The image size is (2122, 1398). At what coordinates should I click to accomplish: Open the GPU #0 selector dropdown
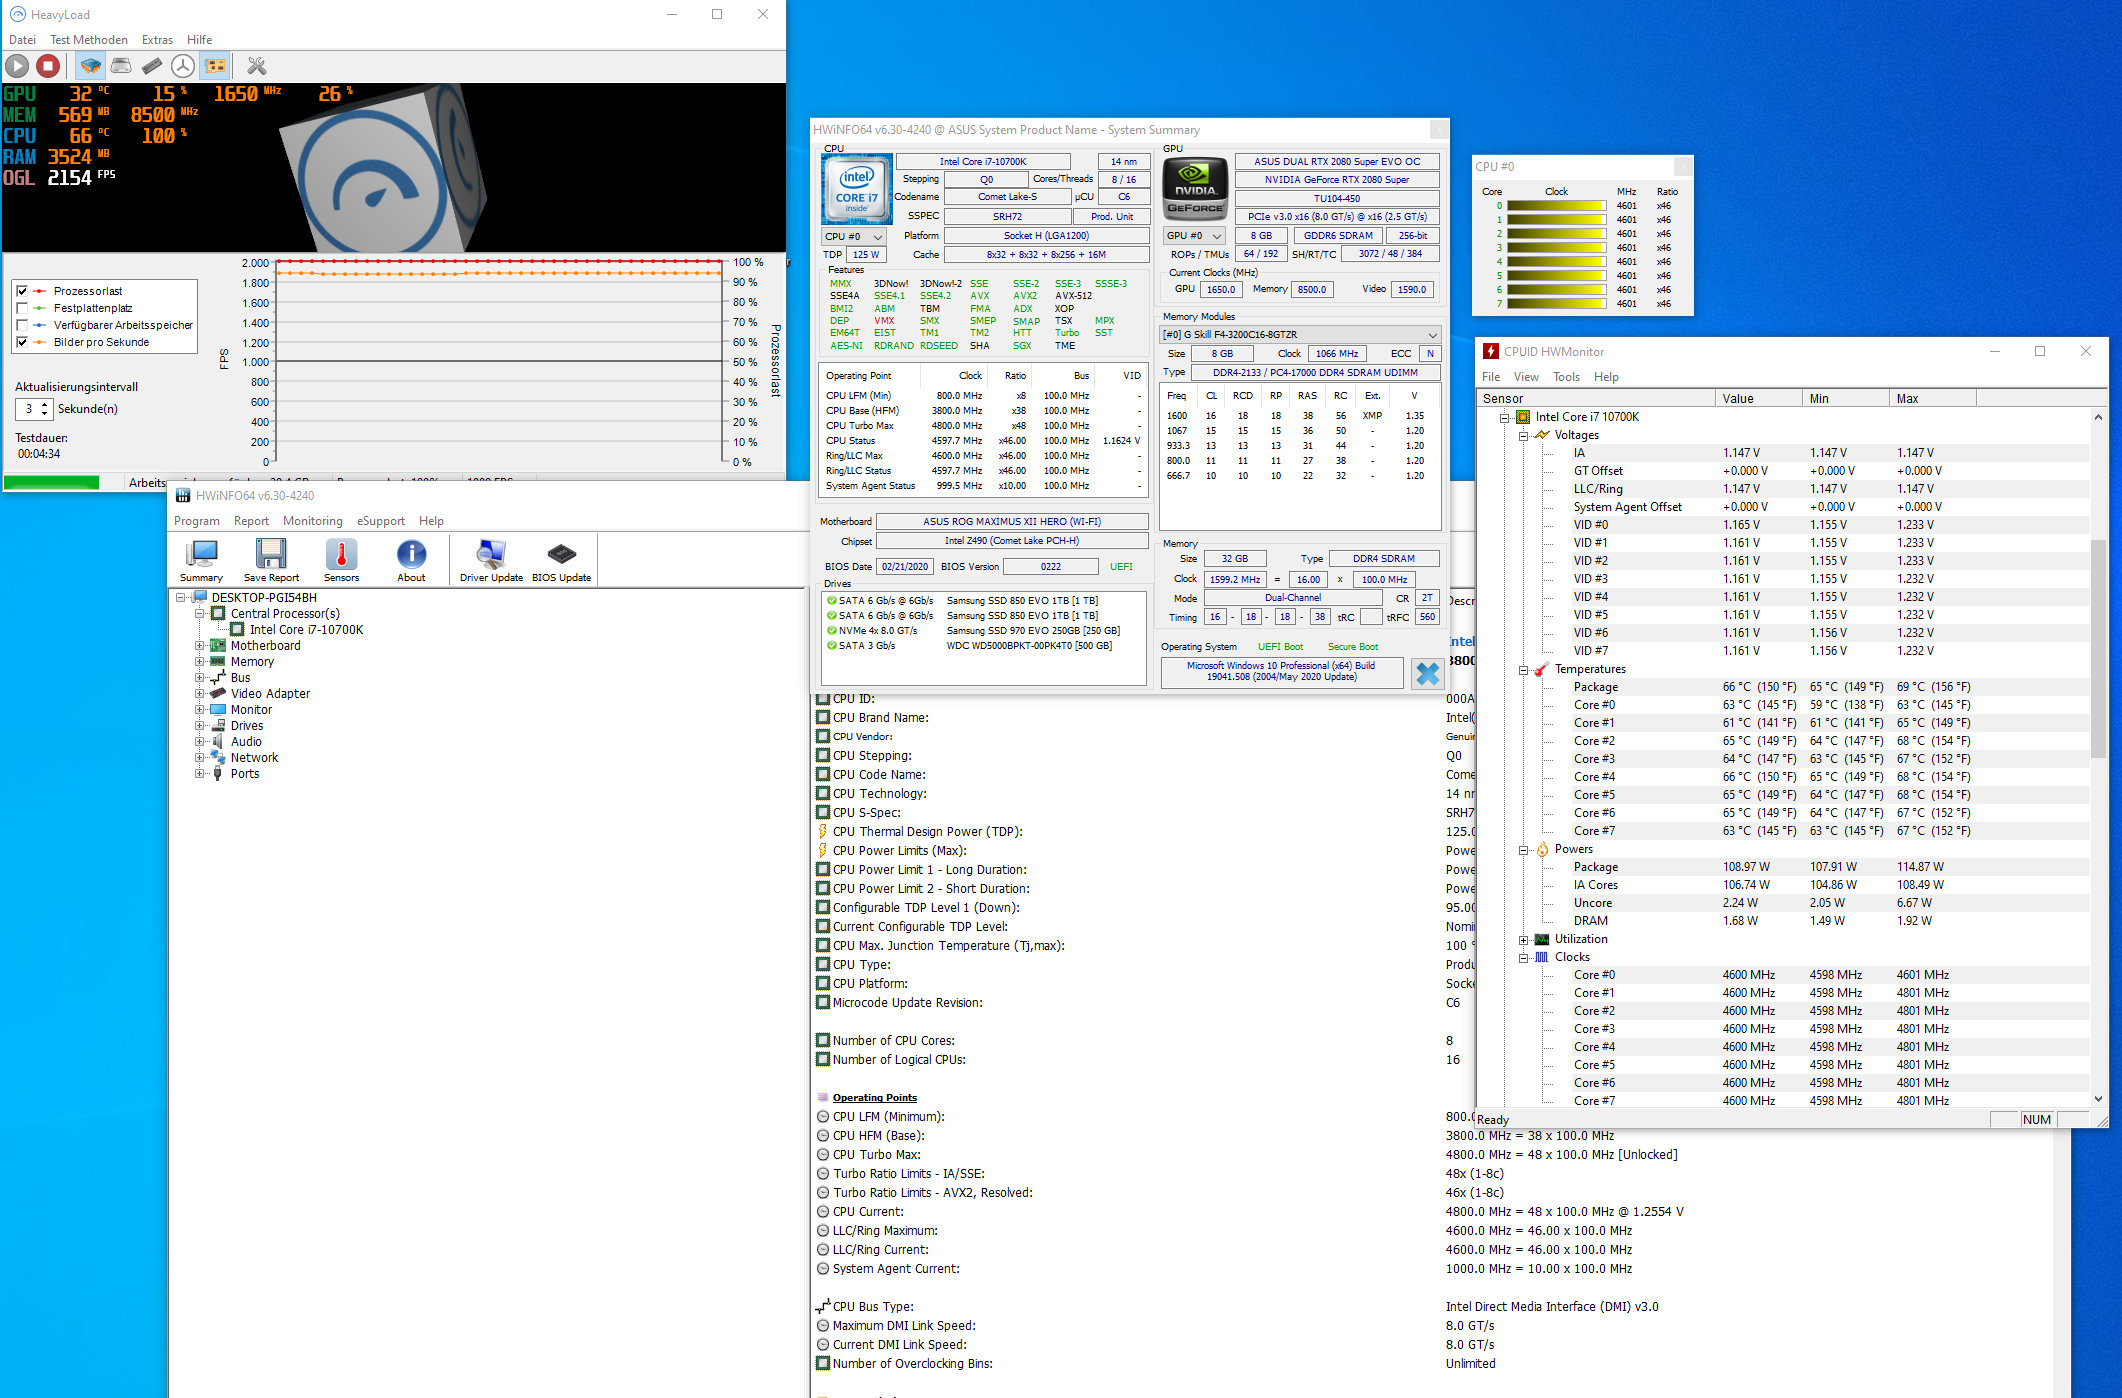click(x=1194, y=236)
